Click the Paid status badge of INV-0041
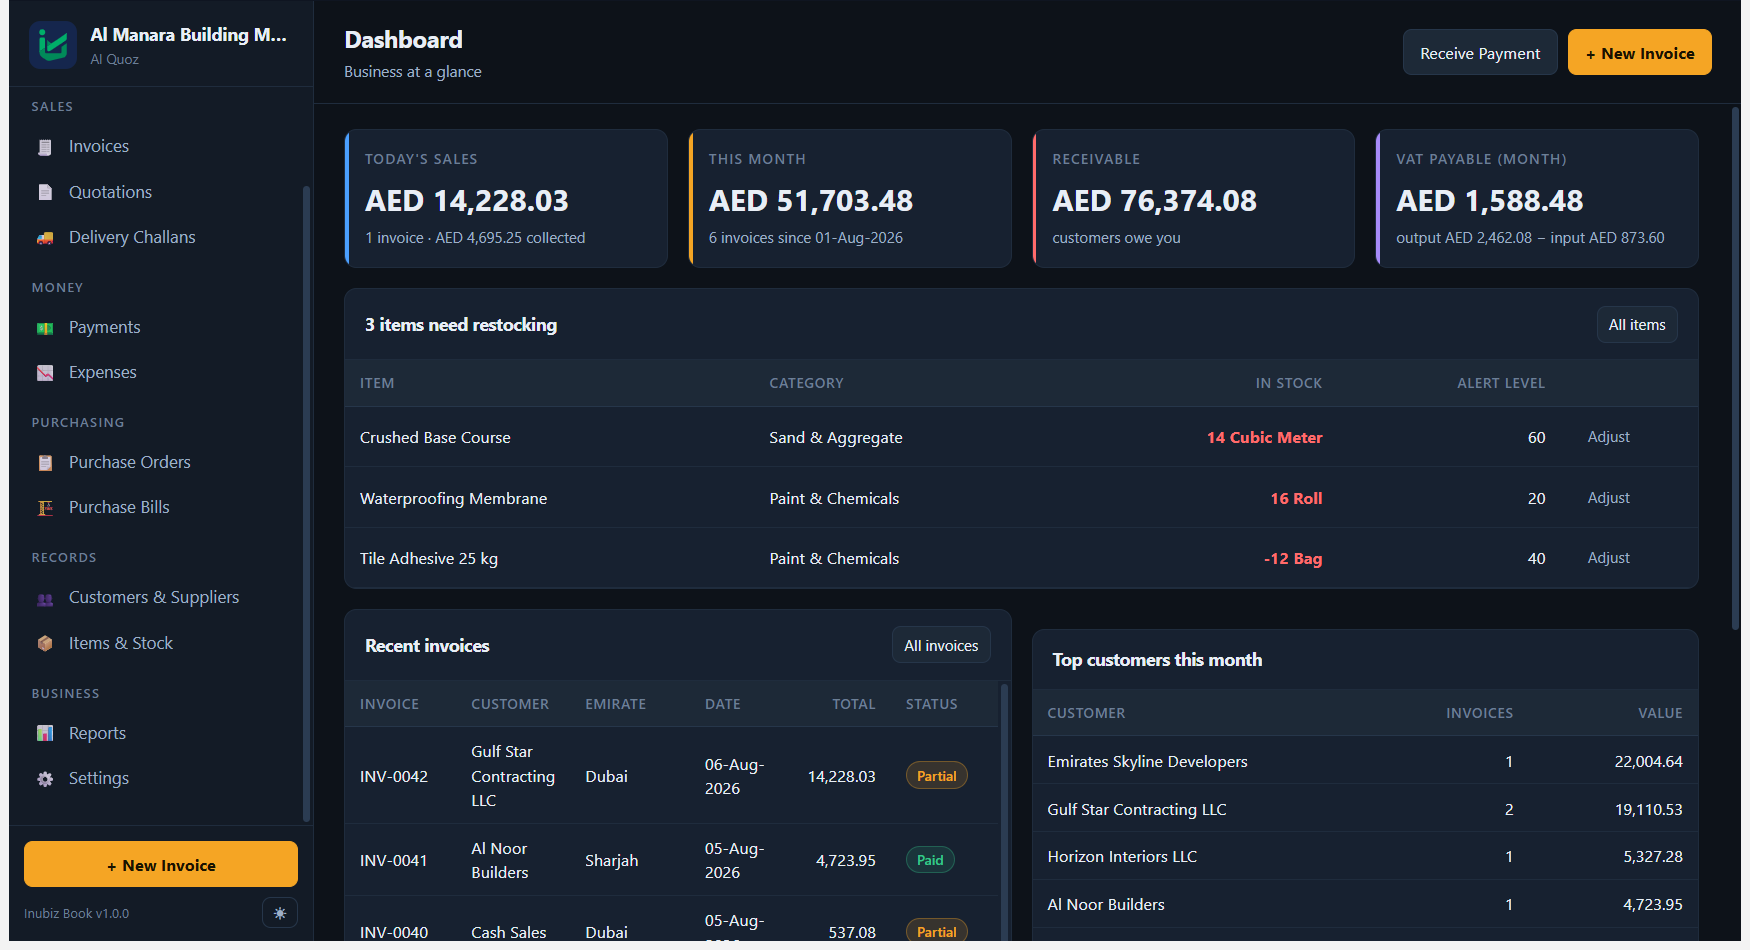Viewport: 1750px width, 950px height. click(x=930, y=860)
